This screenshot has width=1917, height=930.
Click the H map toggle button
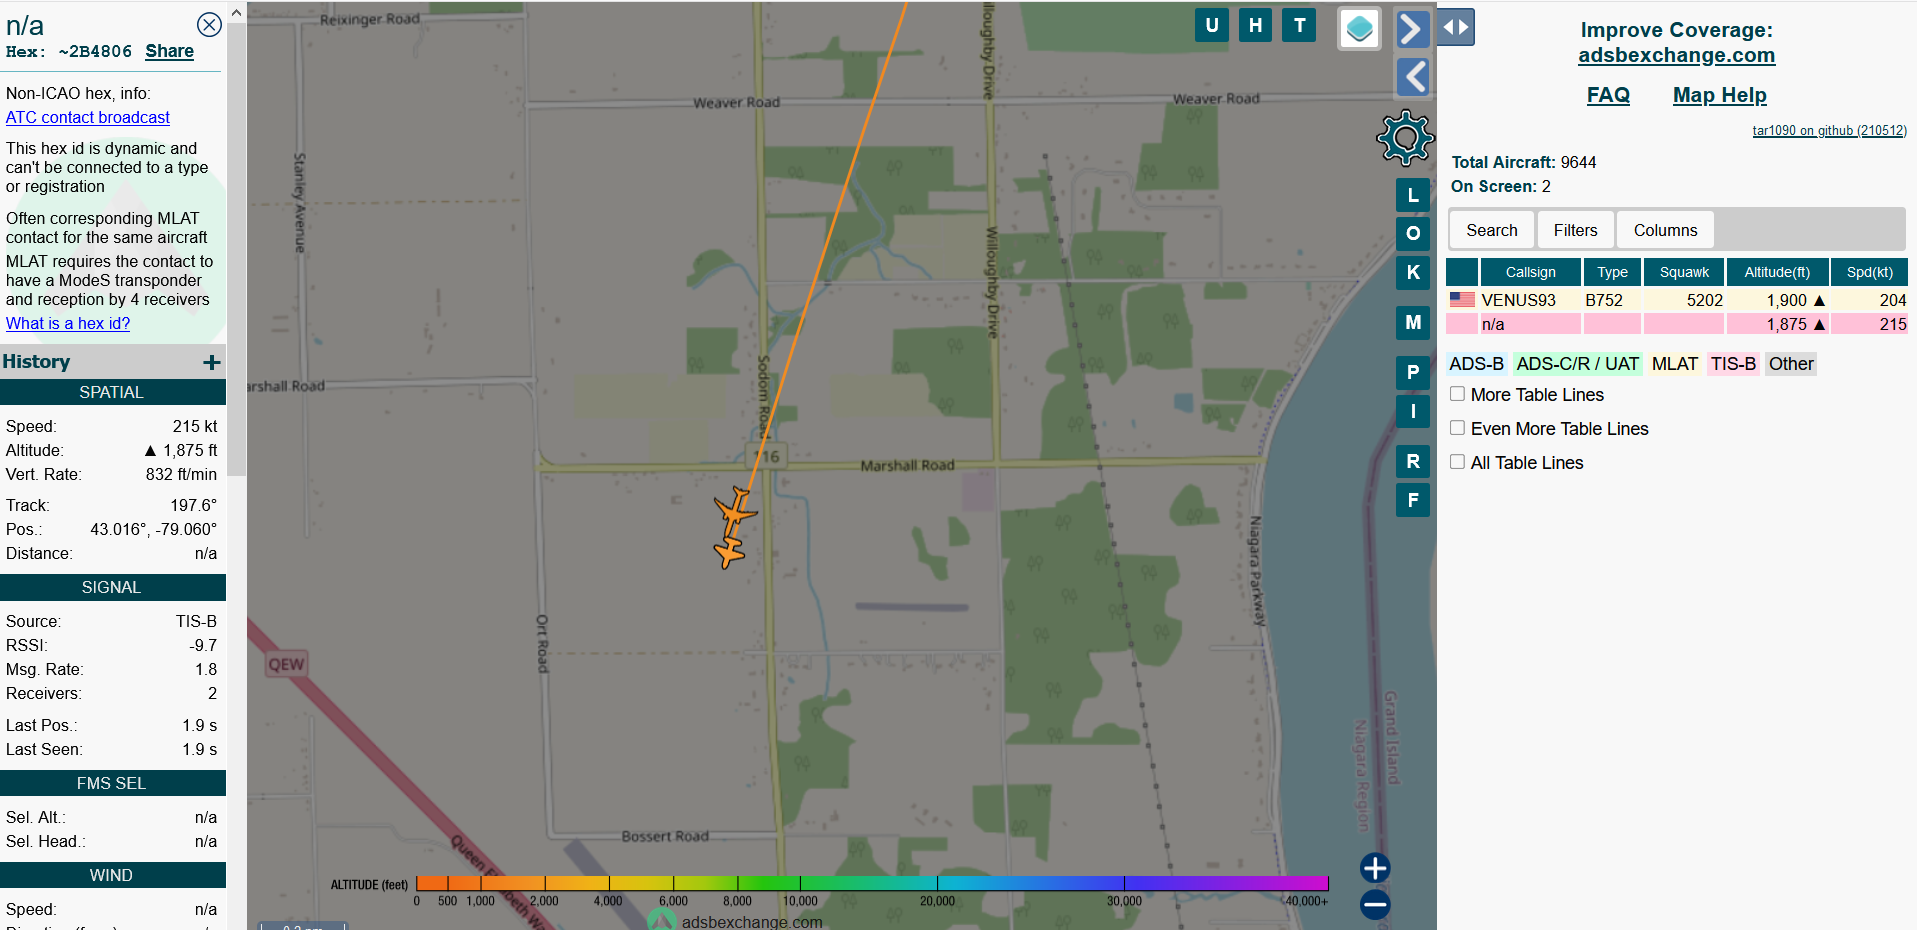pos(1255,25)
